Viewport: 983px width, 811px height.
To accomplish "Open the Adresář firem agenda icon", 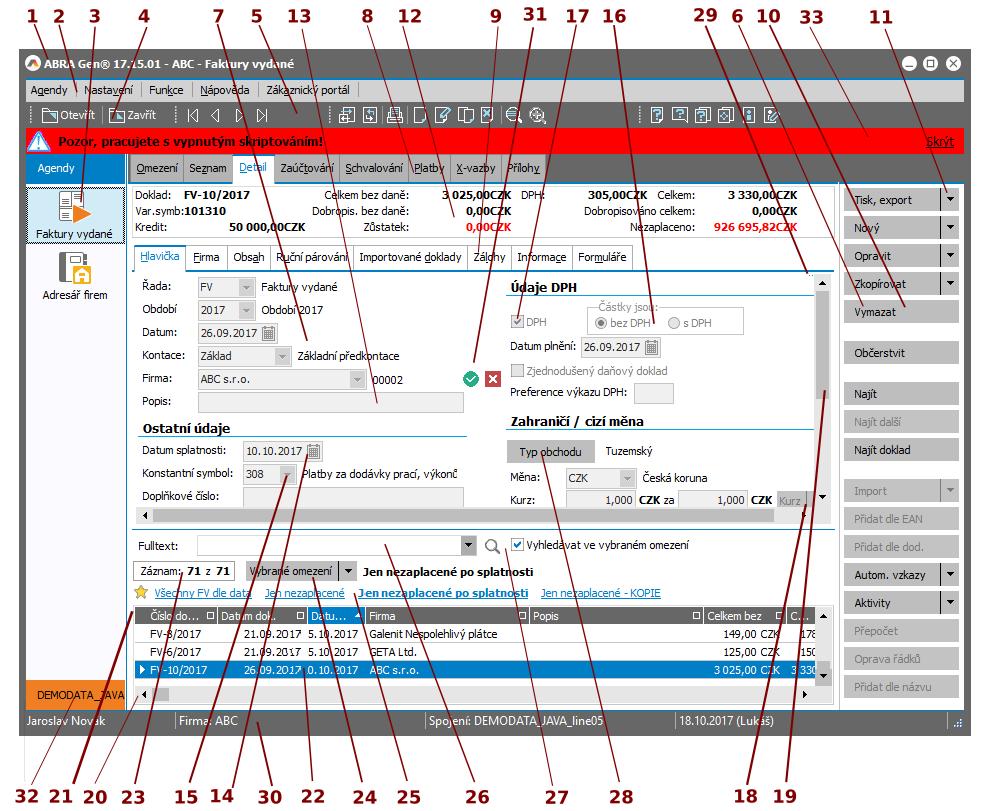I will pyautogui.click(x=75, y=276).
